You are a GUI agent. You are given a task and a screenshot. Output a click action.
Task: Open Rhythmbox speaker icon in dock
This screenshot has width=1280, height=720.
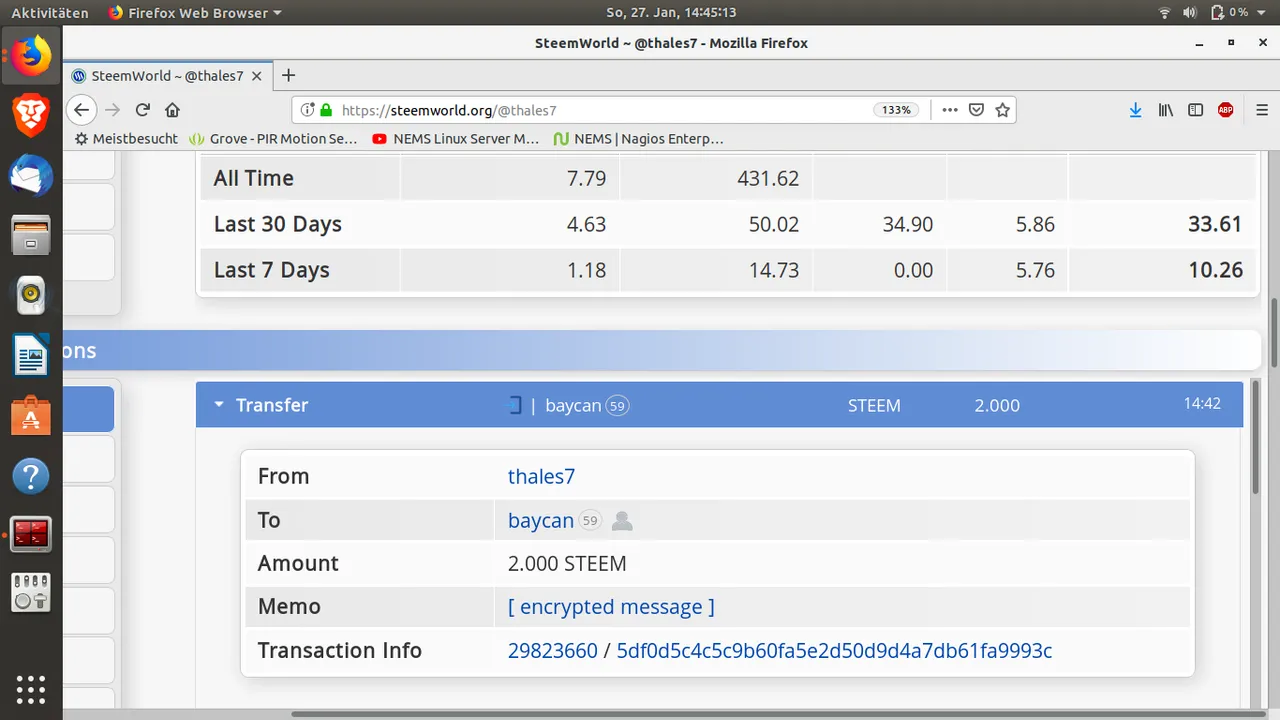[x=31, y=295]
